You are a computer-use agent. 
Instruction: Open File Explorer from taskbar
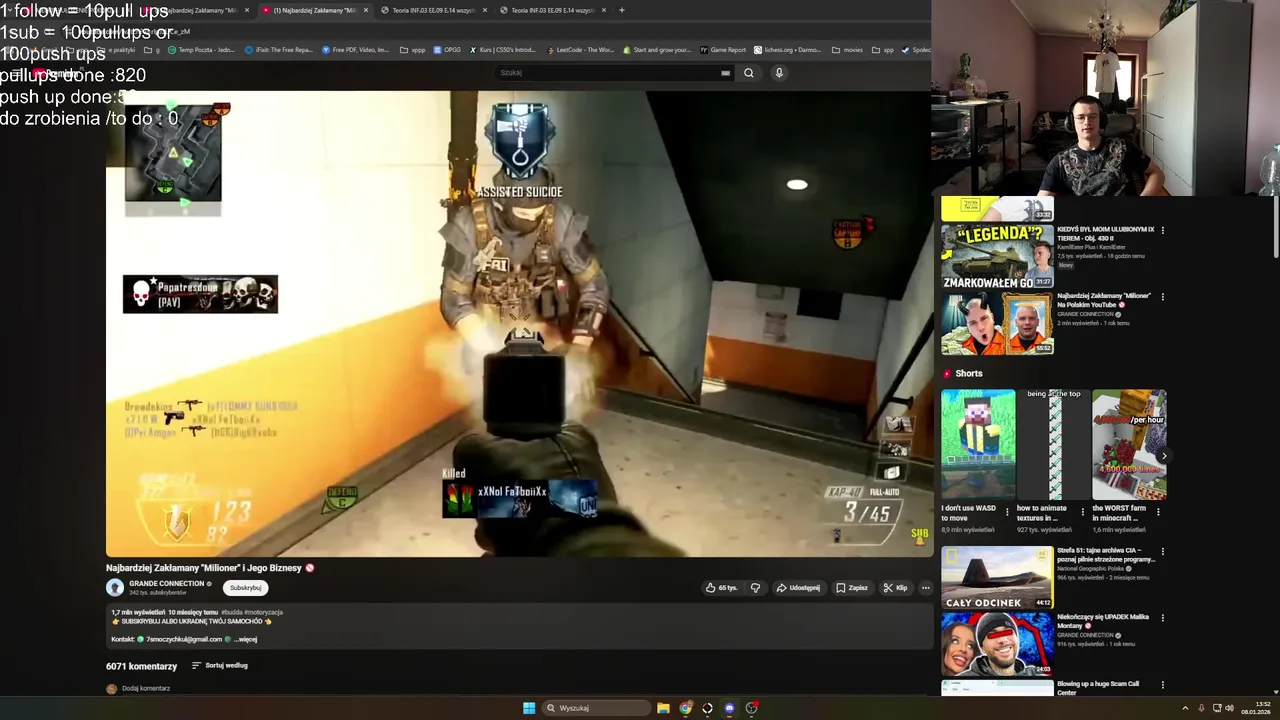[663, 708]
